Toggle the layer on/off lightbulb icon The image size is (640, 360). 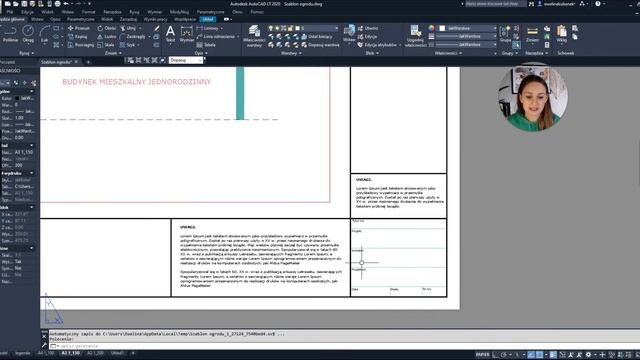270,28
